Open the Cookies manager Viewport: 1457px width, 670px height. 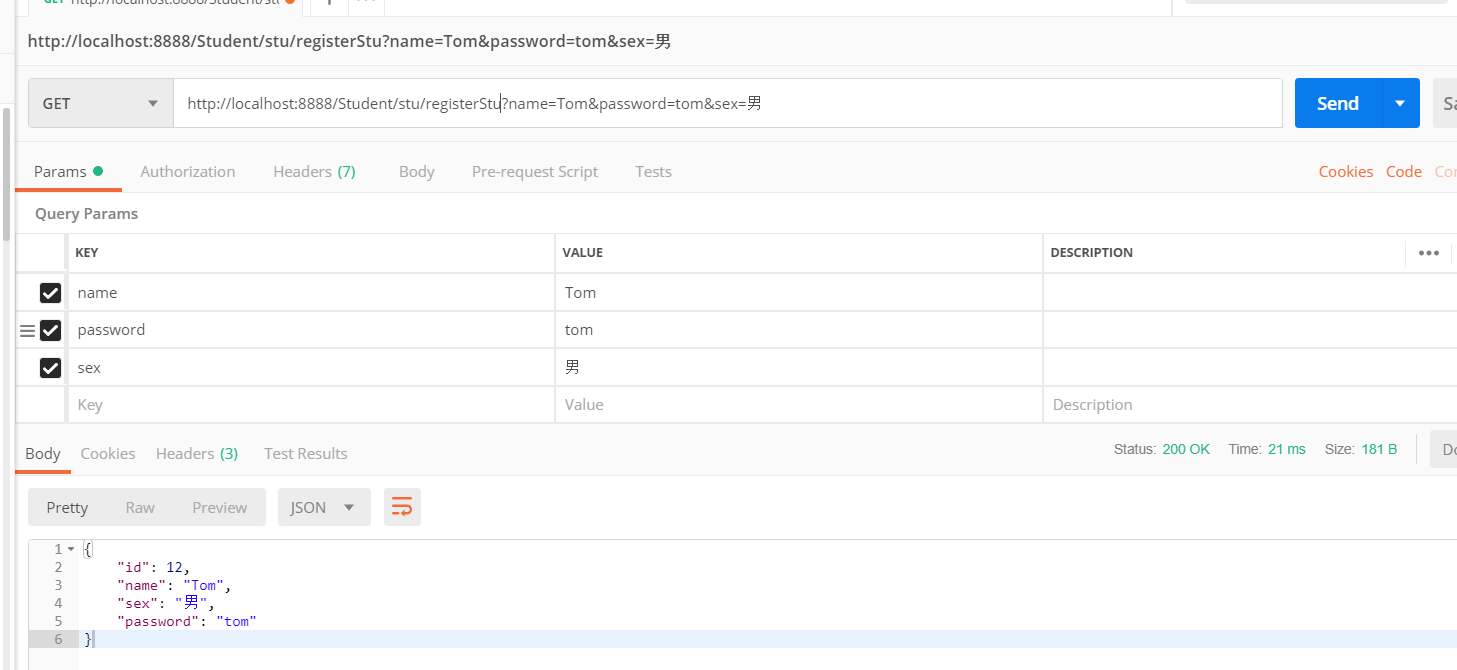1345,171
